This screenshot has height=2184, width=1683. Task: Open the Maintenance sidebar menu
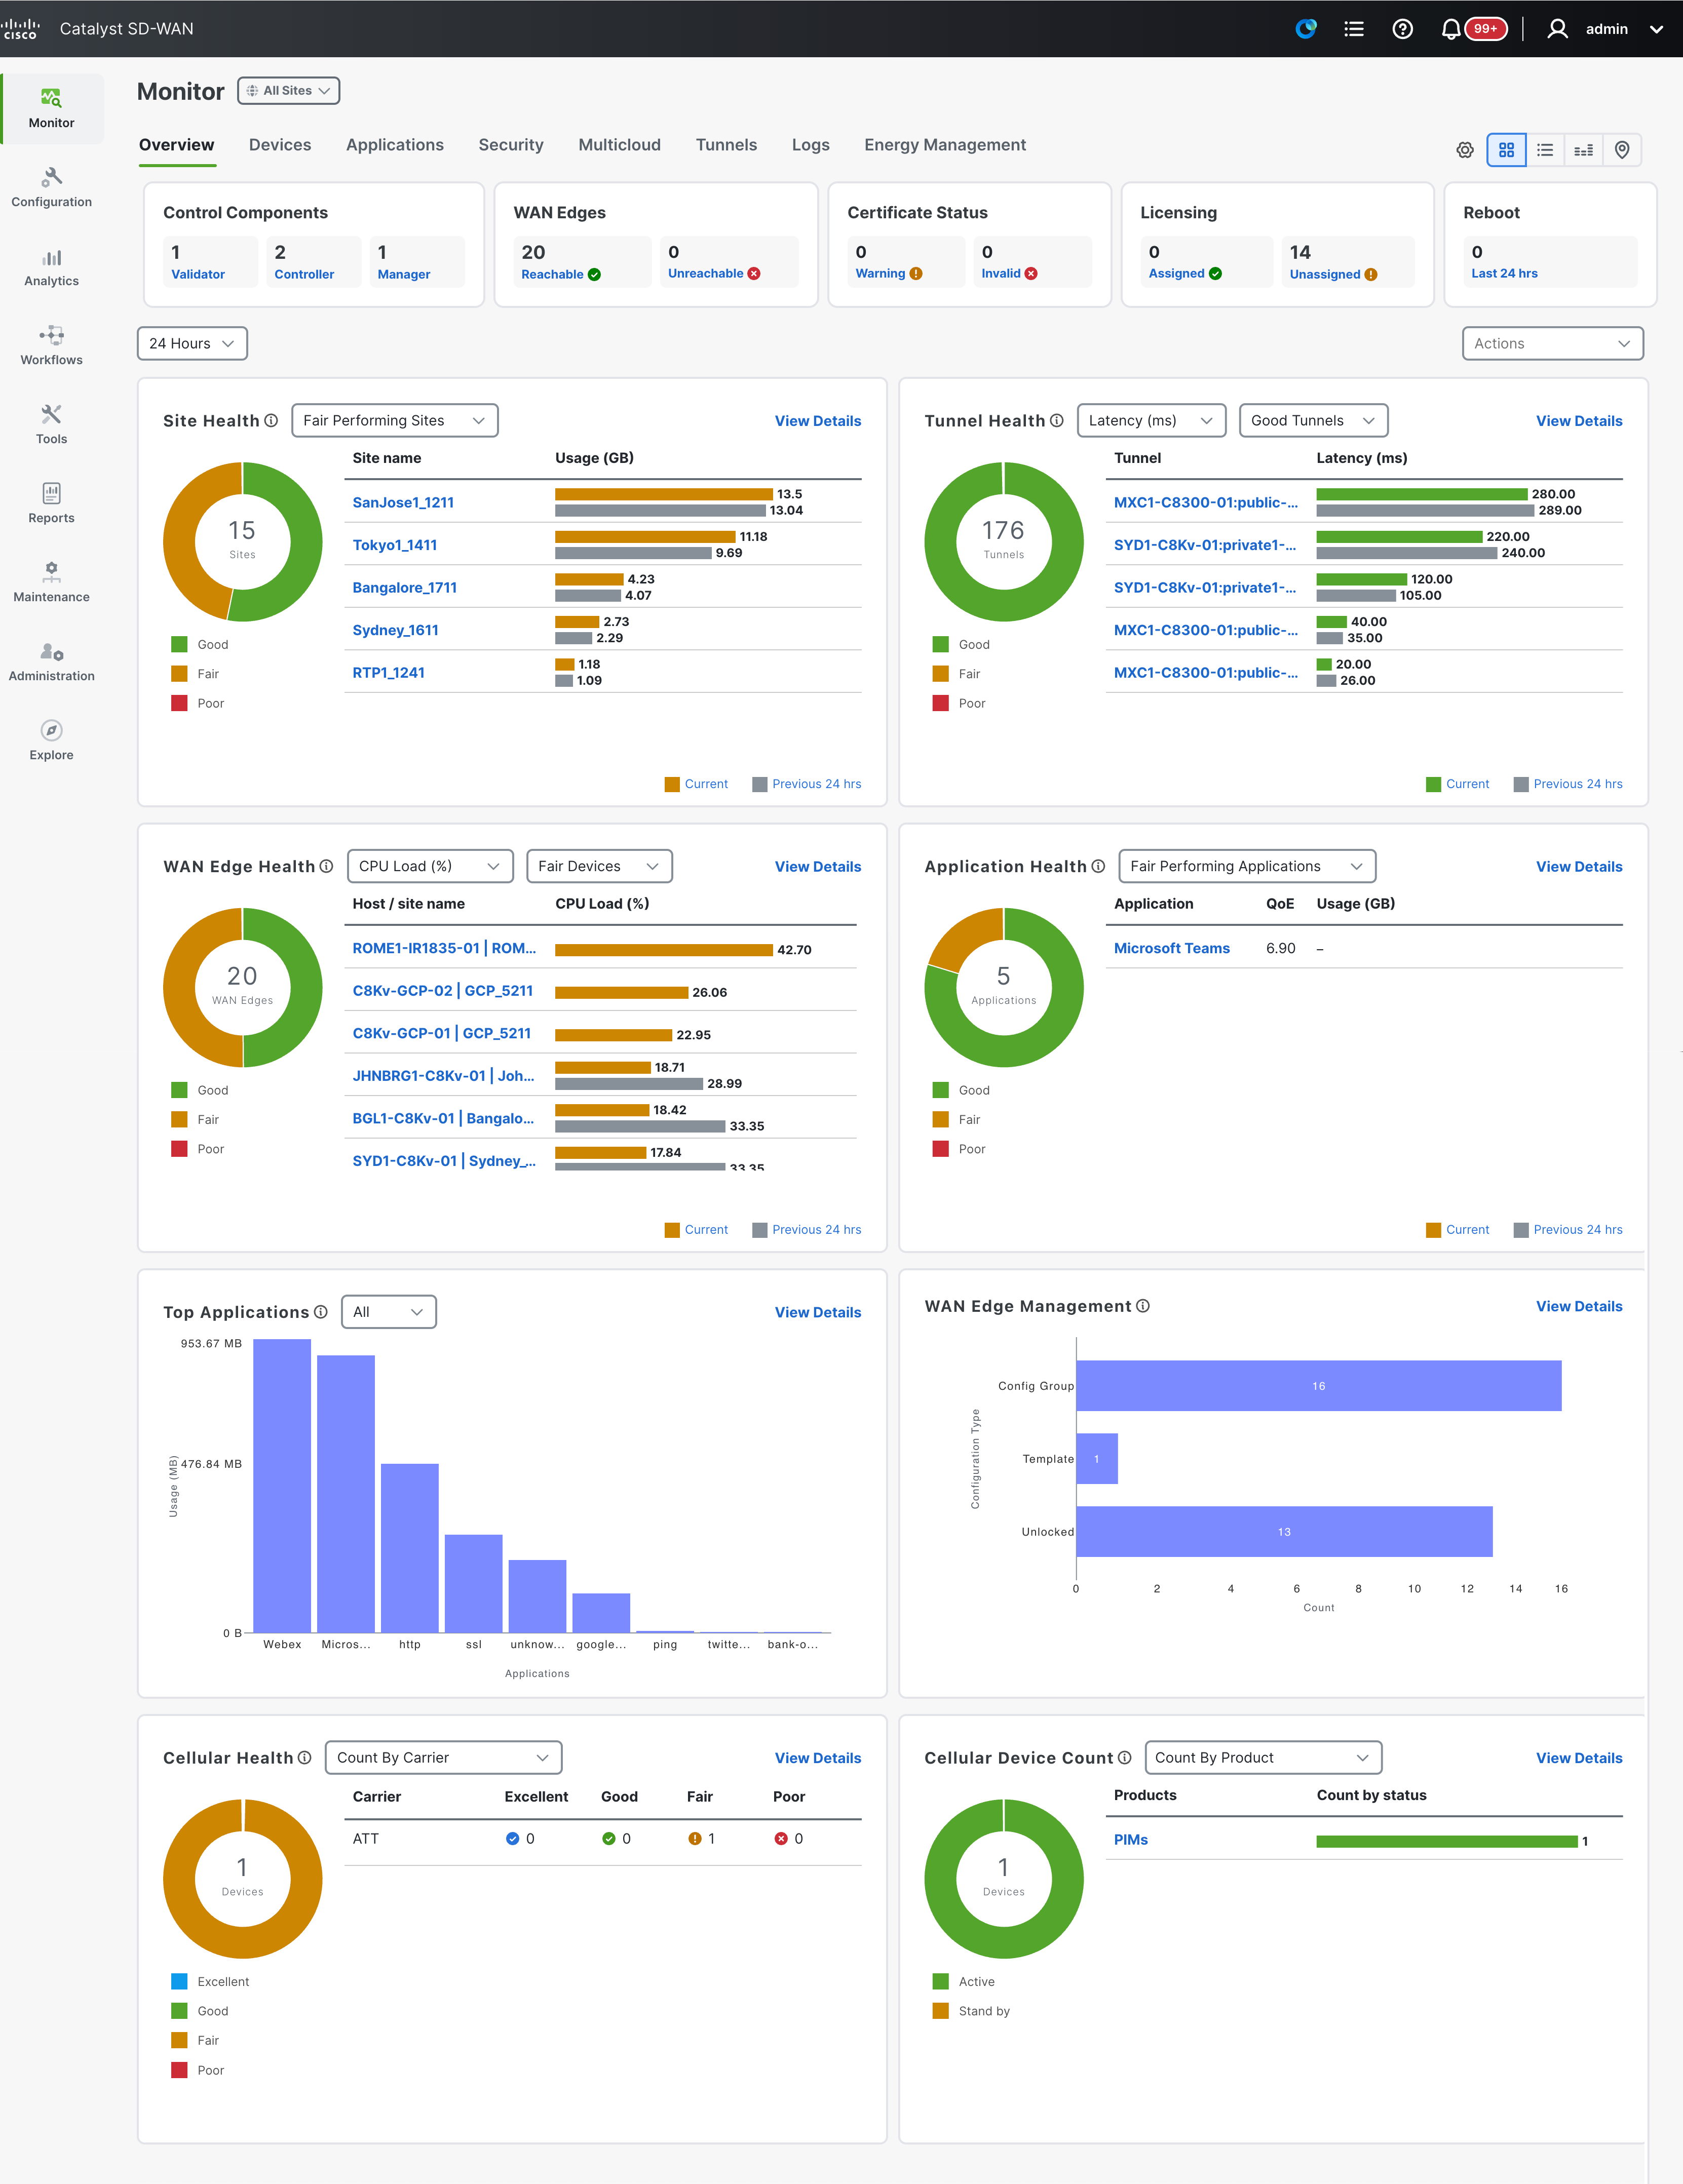tap(51, 583)
